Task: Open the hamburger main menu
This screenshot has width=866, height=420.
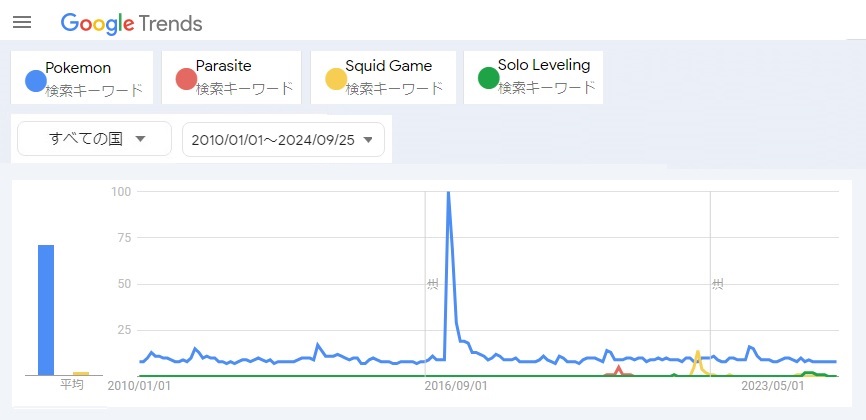Action: click(22, 22)
